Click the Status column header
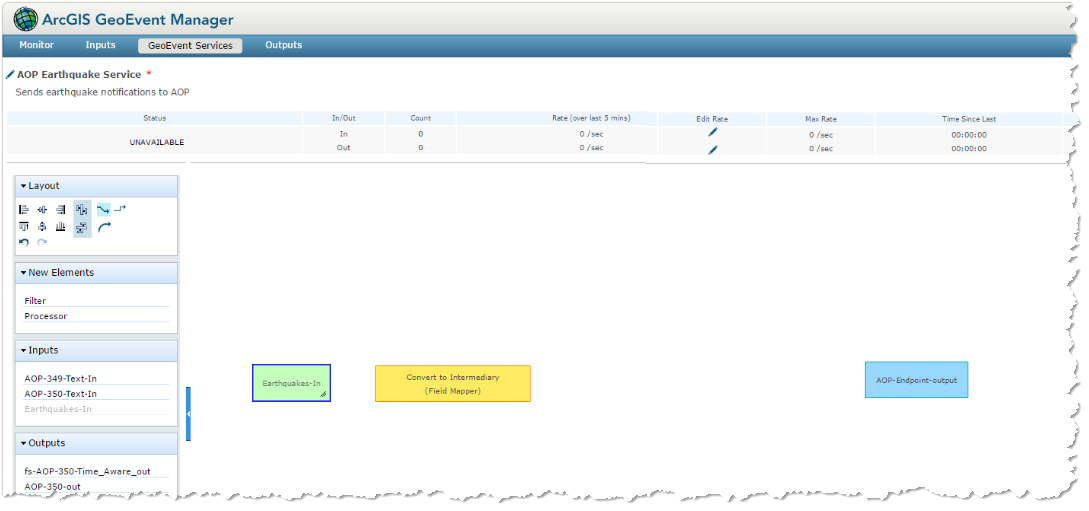 pos(155,118)
